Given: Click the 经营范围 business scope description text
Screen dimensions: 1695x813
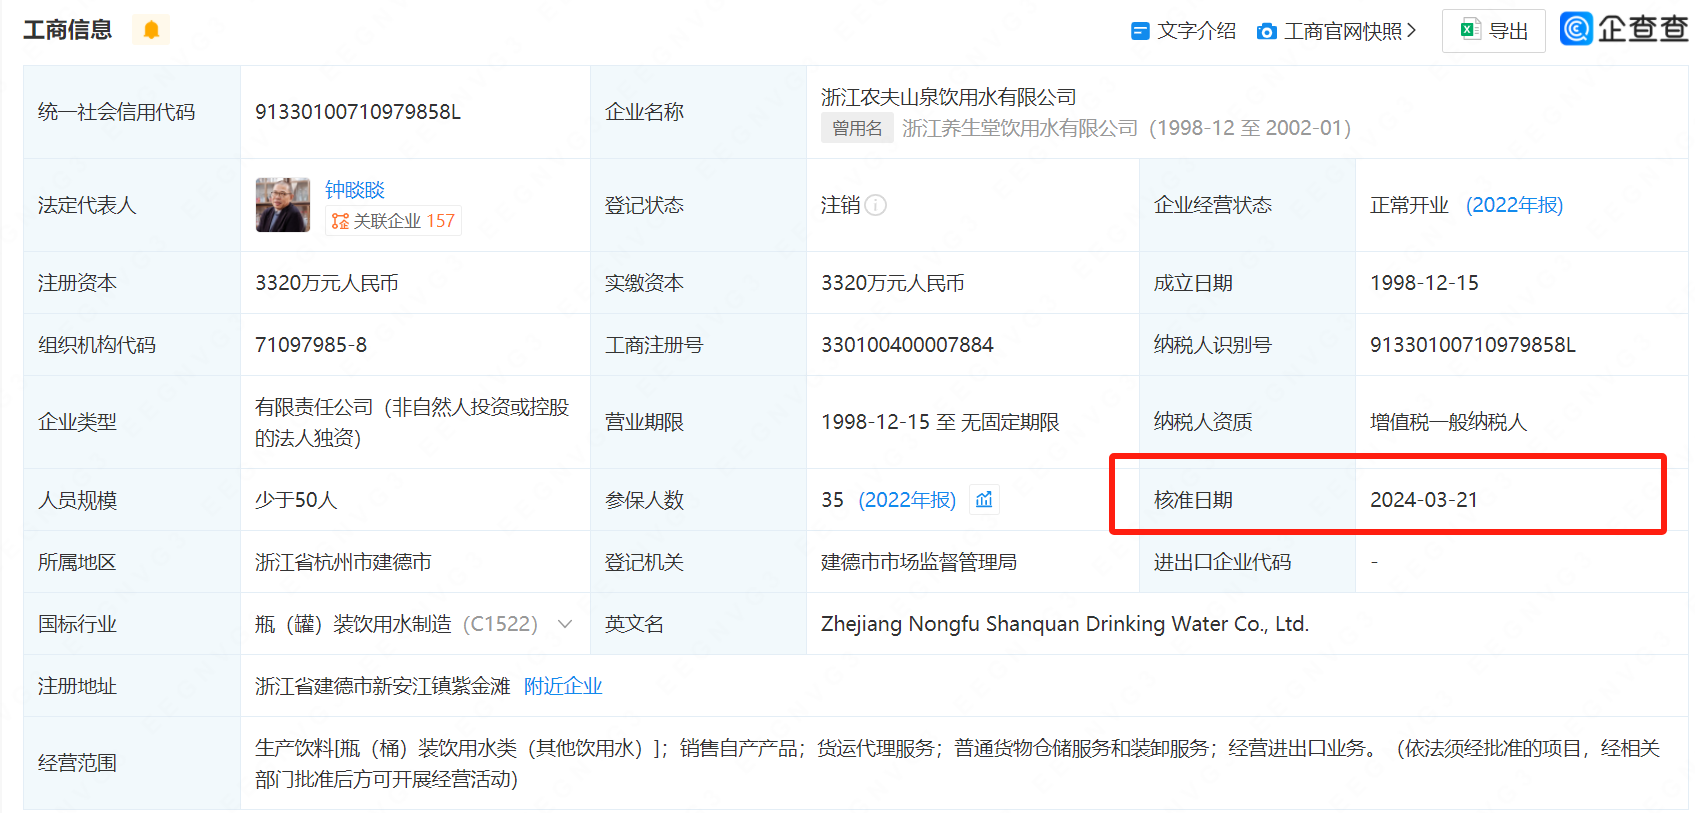Looking at the screenshot, I should tap(957, 763).
